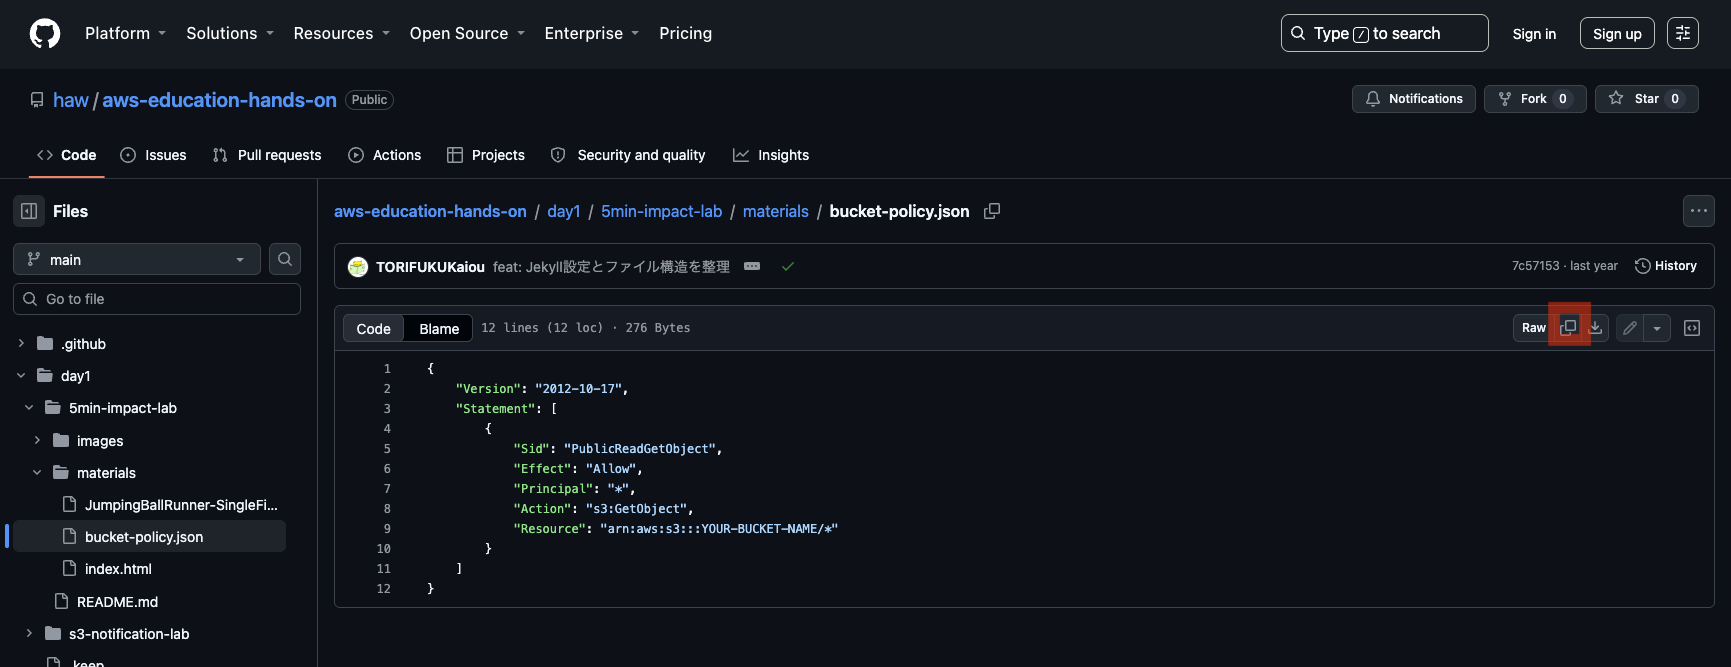Search this repository with the magnifier button
This screenshot has width=1731, height=667.
[x=285, y=259]
